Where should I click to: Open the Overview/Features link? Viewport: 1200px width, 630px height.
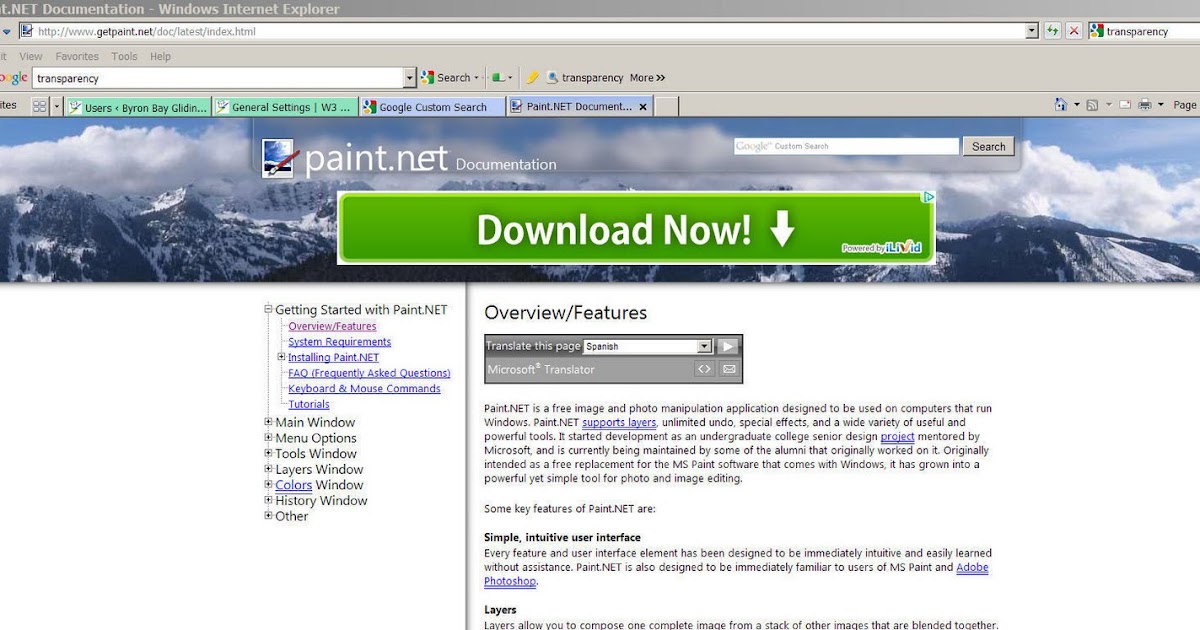pos(332,326)
